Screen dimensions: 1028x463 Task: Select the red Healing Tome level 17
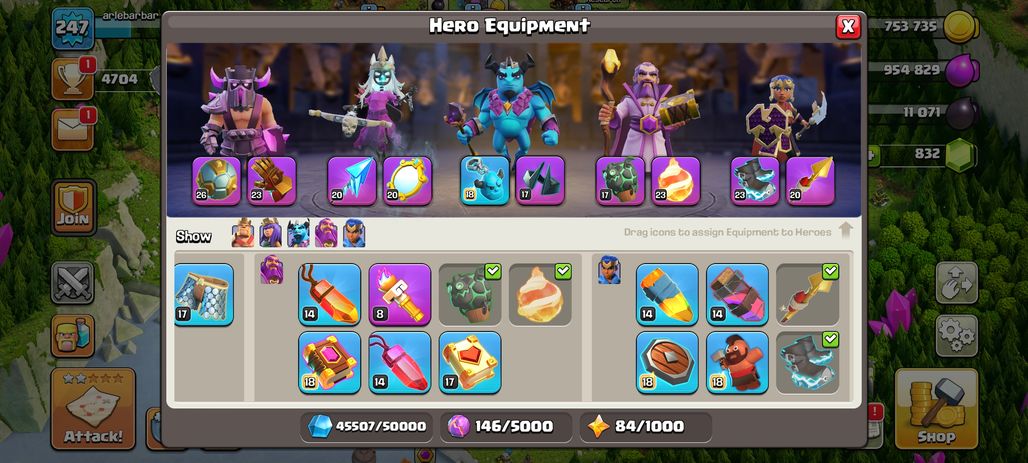point(469,362)
